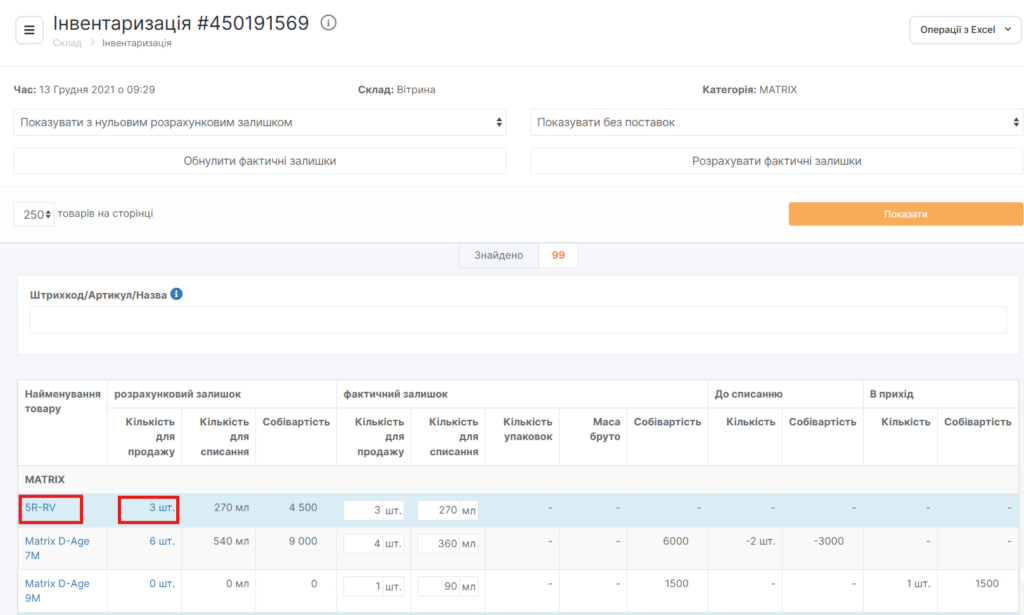1024x615 pixels.
Task: Edit actual sale quantity for Matrix D-Age 7M
Action: [362, 544]
